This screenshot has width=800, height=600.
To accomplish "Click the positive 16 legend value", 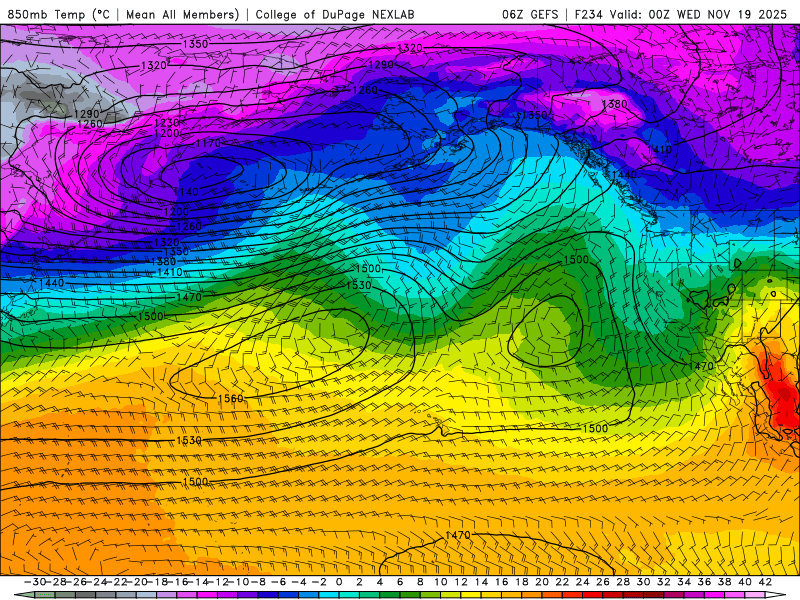I will (502, 582).
